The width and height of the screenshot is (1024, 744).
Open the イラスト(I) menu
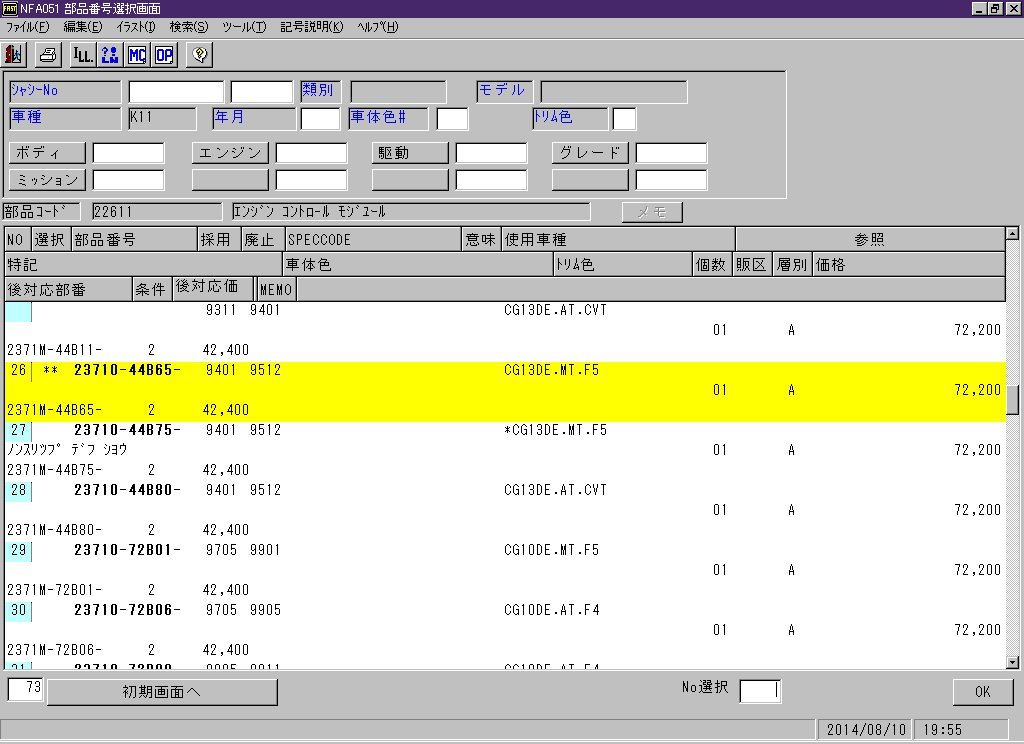pos(136,27)
